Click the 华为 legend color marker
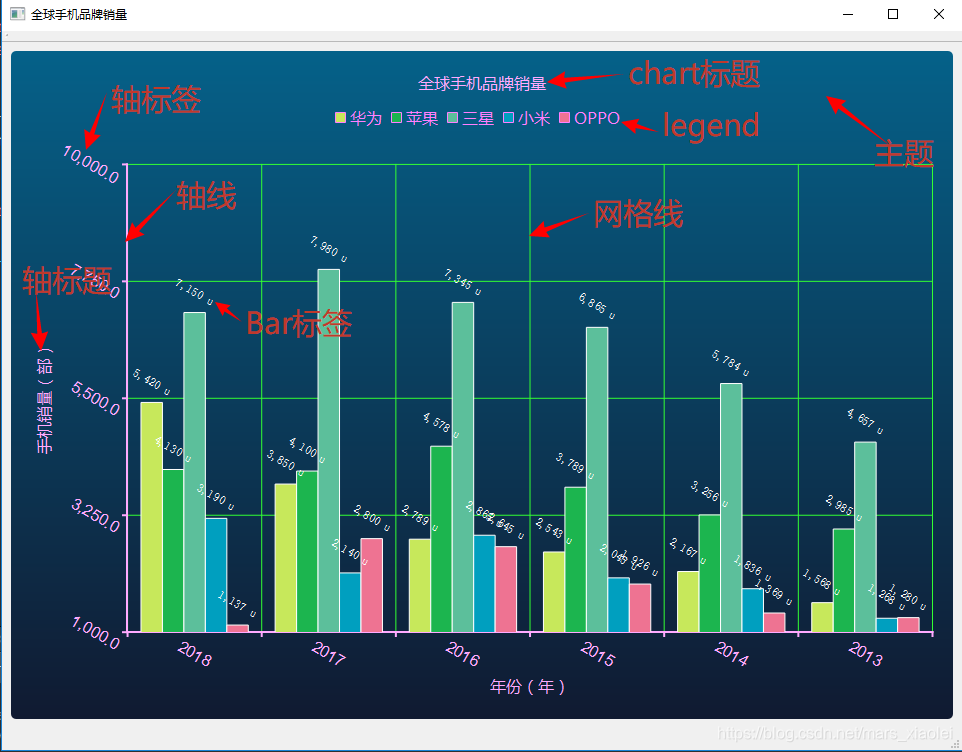Viewport: 962px width, 752px height. tap(341, 118)
